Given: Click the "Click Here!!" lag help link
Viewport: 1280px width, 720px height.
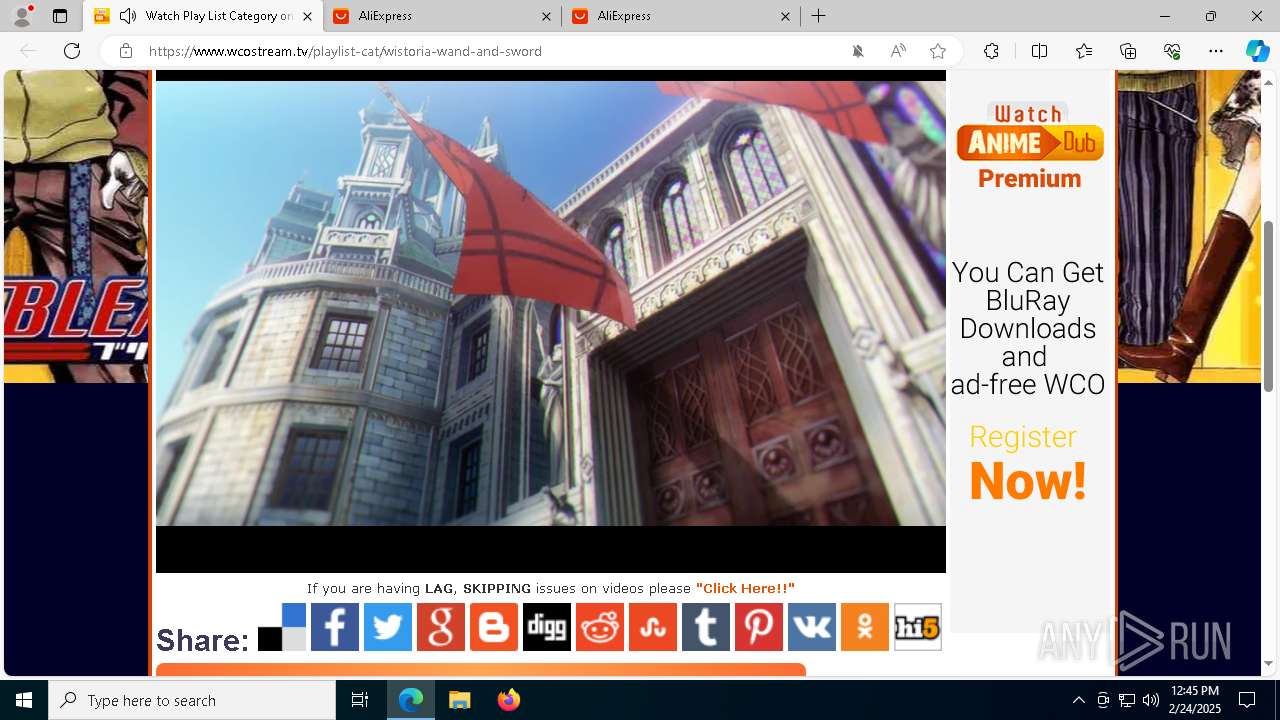Looking at the screenshot, I should 745,588.
